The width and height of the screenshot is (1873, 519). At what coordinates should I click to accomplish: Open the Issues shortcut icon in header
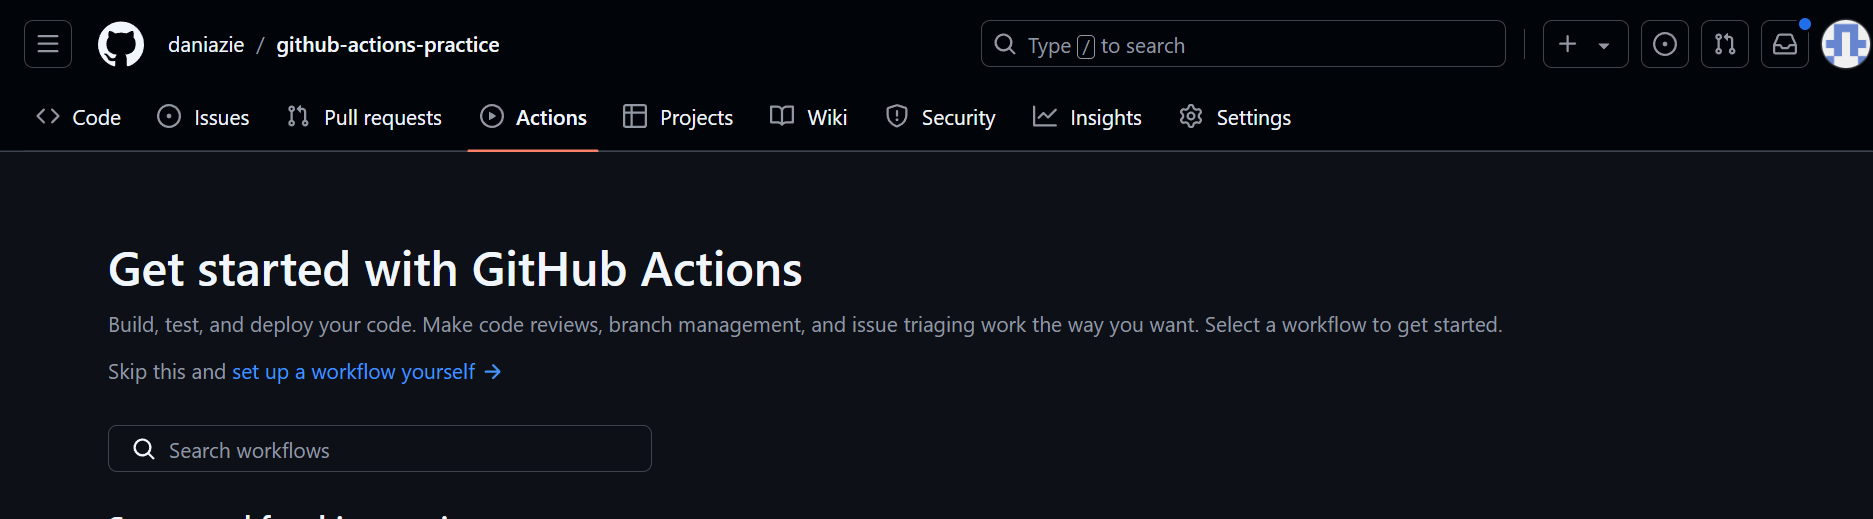(x=1664, y=44)
